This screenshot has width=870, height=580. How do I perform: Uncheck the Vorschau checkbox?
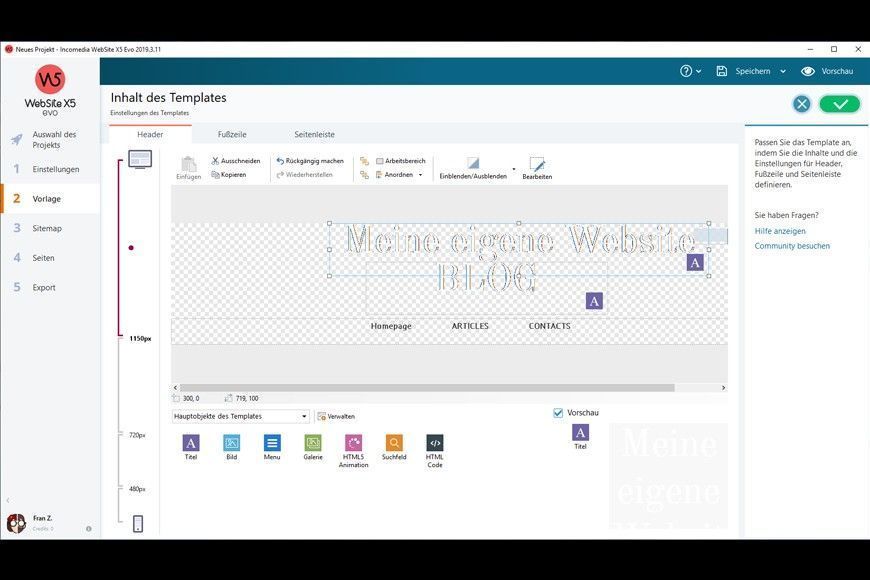point(558,413)
